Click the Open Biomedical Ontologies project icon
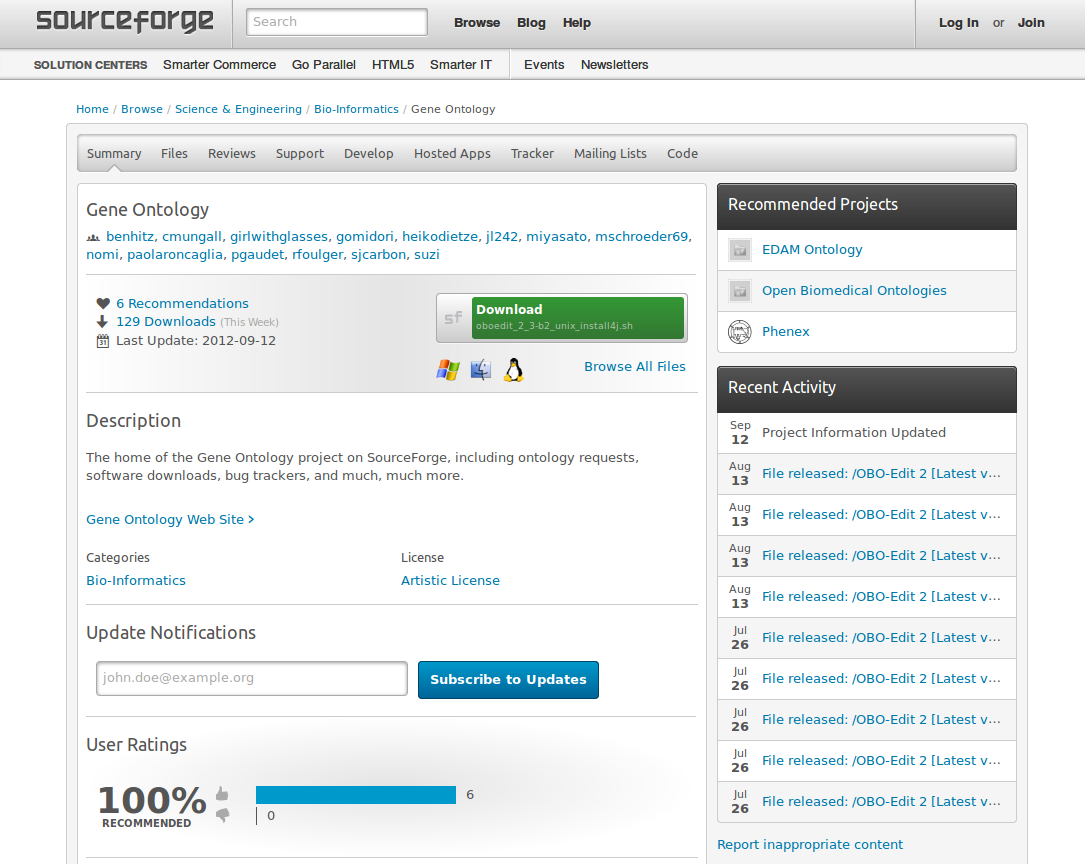 pos(740,291)
